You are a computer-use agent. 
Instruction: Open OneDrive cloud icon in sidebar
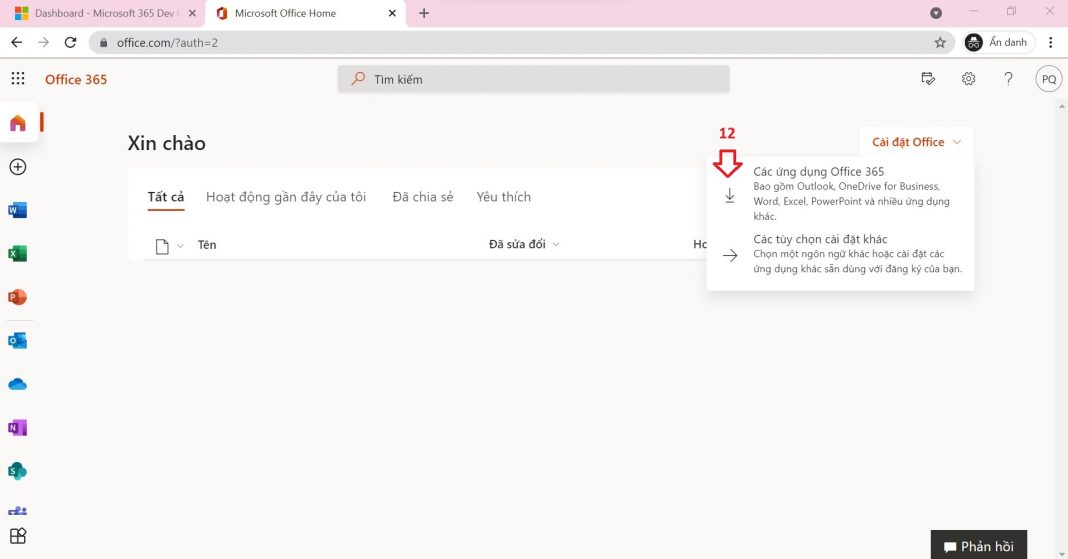pos(17,384)
